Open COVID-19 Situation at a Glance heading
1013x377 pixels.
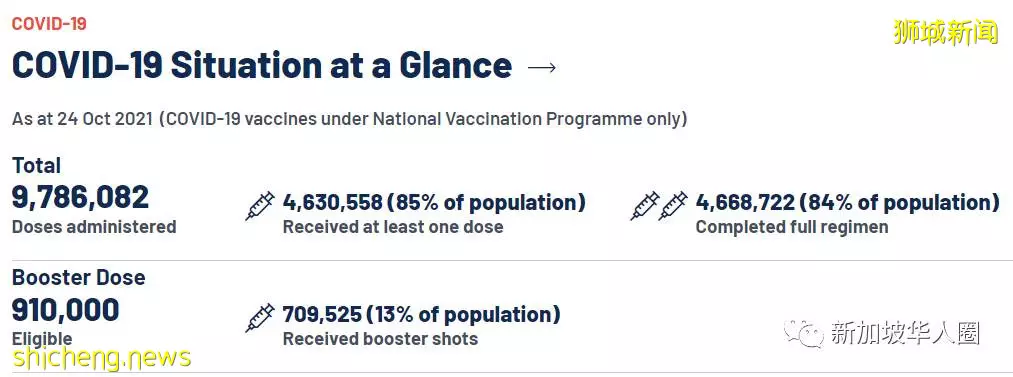pyautogui.click(x=262, y=66)
